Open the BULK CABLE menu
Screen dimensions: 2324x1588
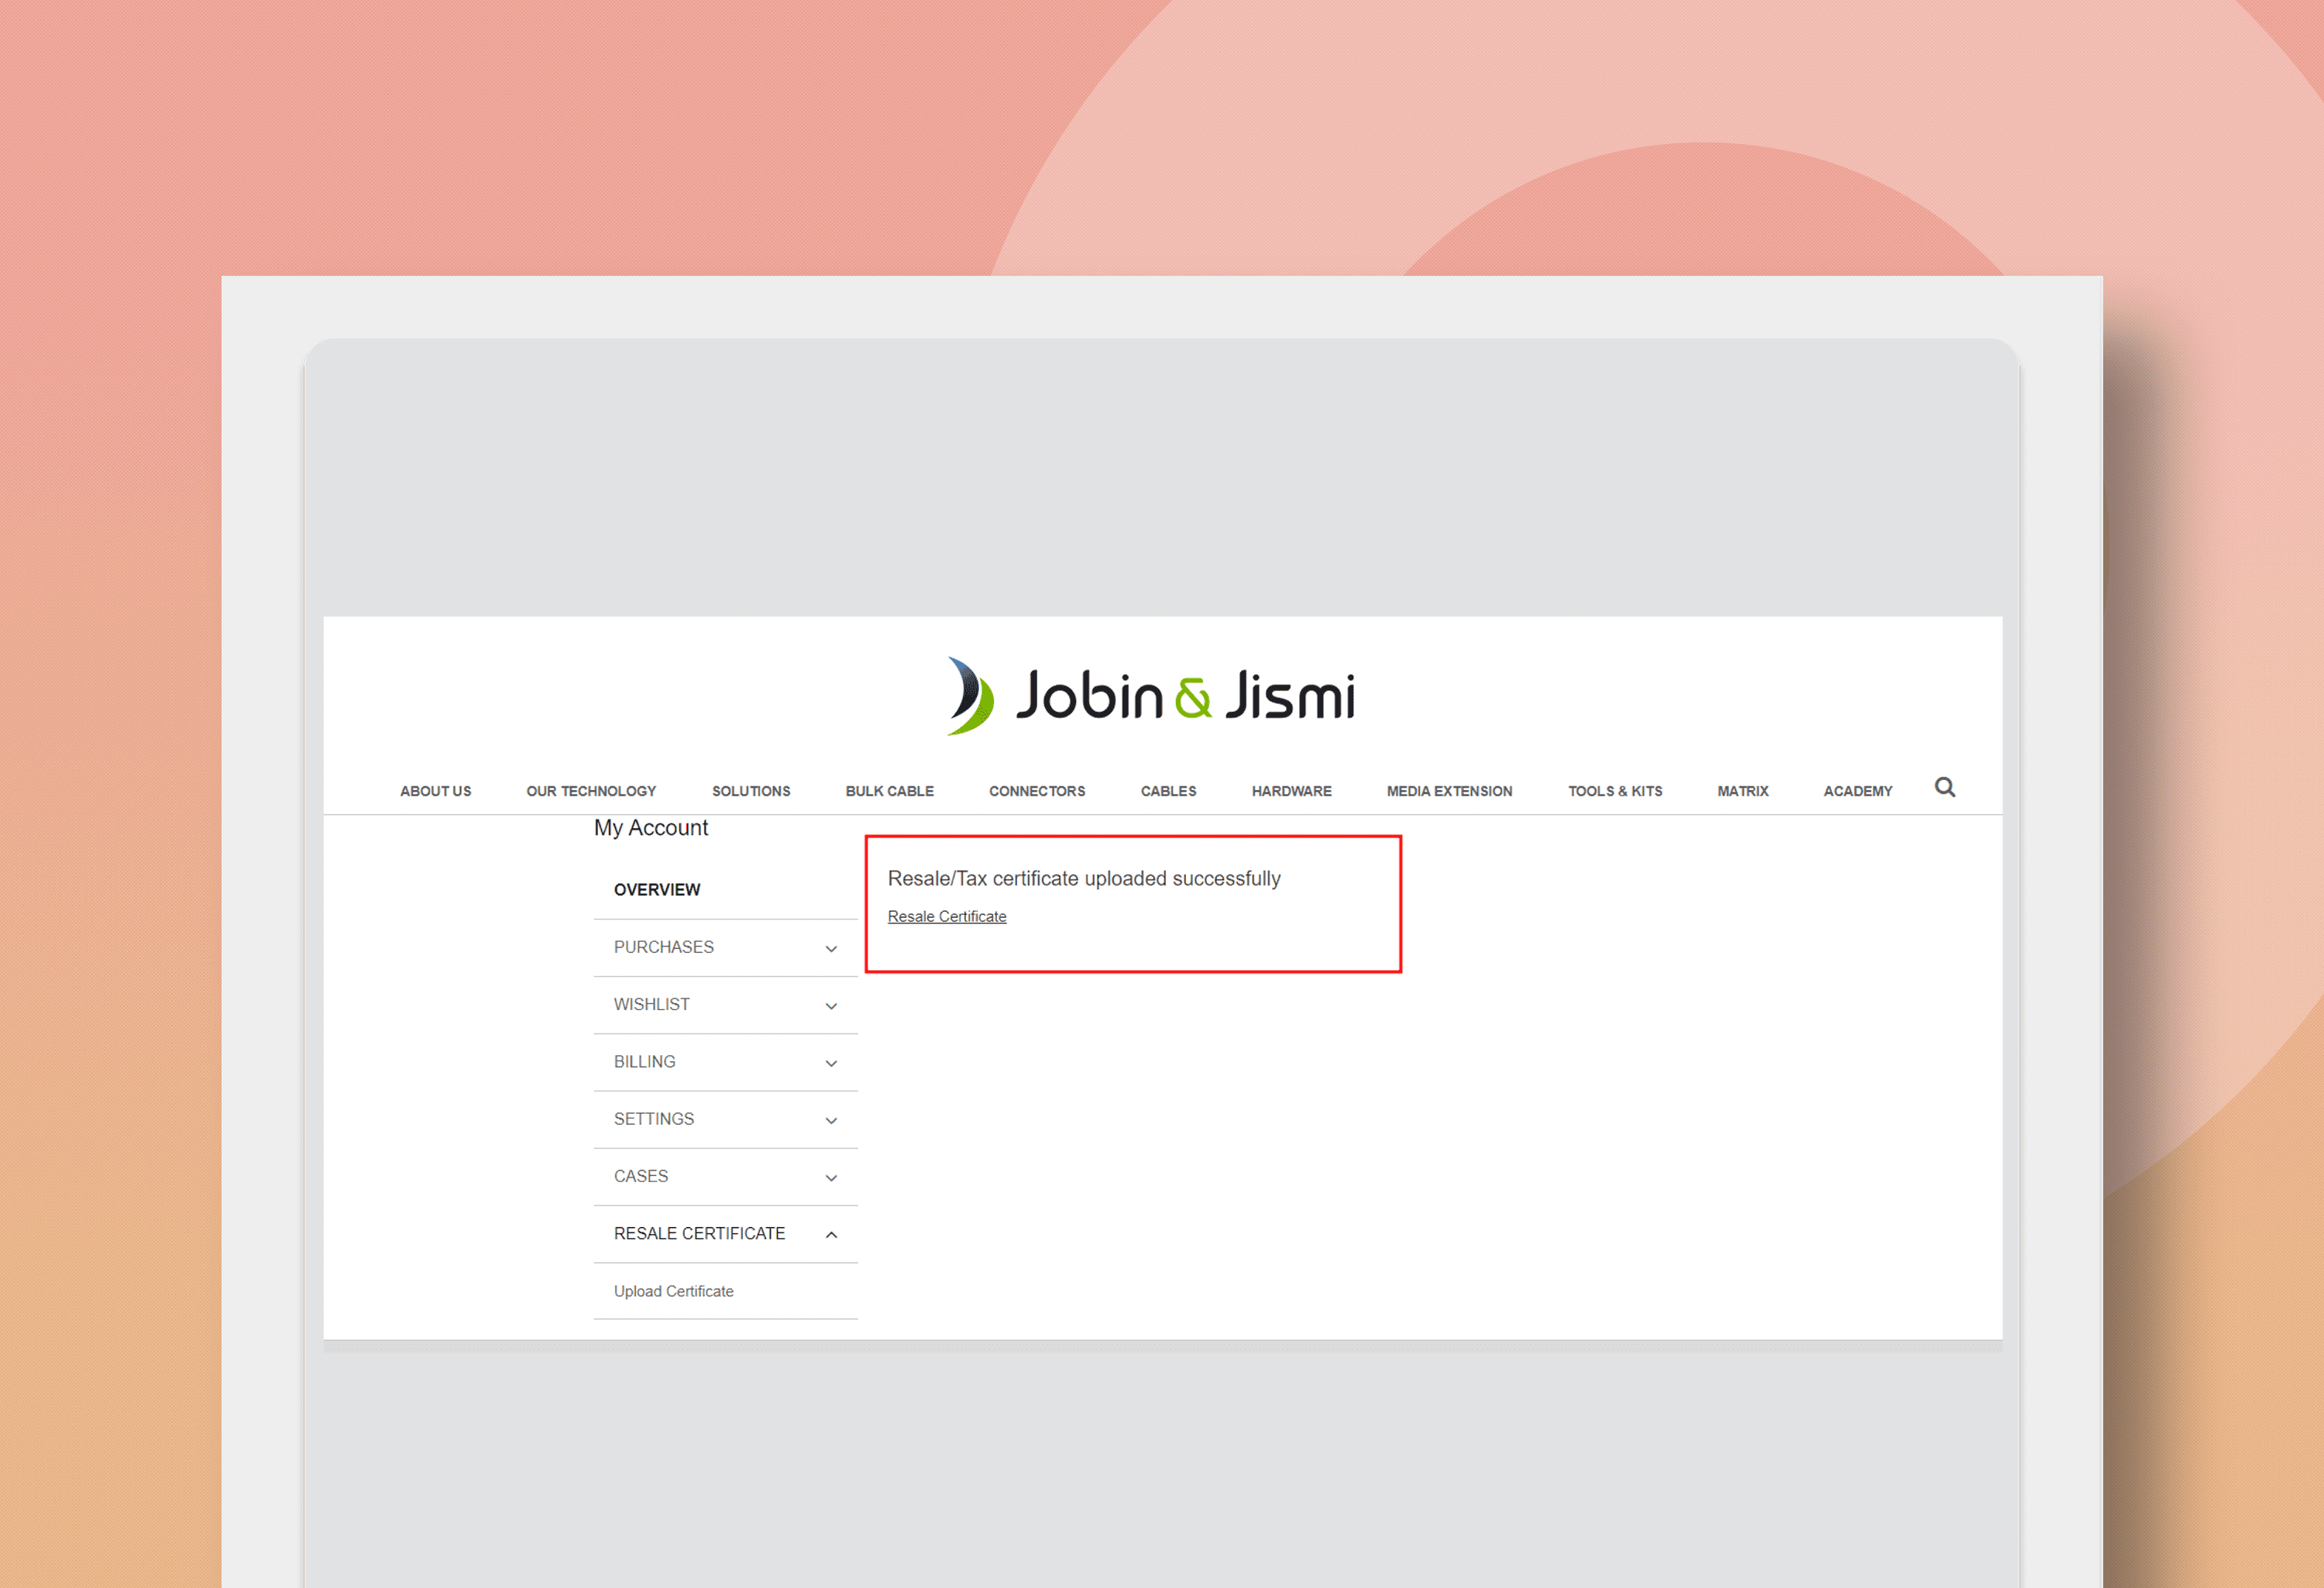[x=889, y=790]
